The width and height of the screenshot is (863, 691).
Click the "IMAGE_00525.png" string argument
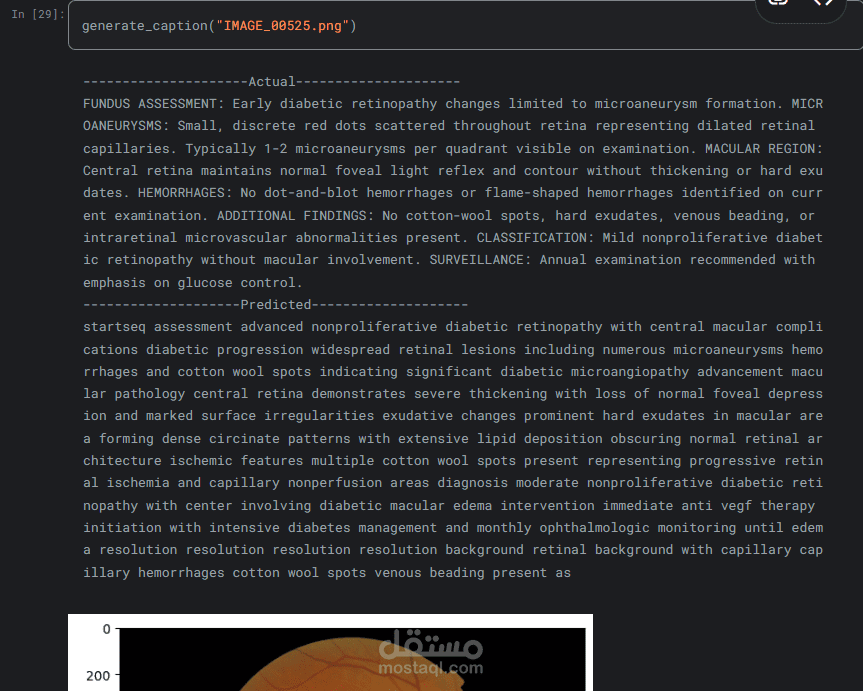(282, 26)
